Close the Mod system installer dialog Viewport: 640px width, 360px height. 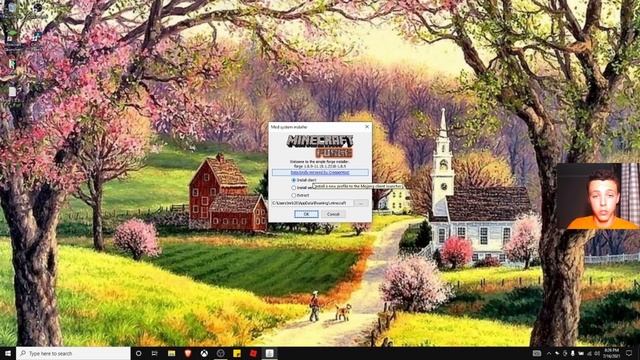pos(367,127)
